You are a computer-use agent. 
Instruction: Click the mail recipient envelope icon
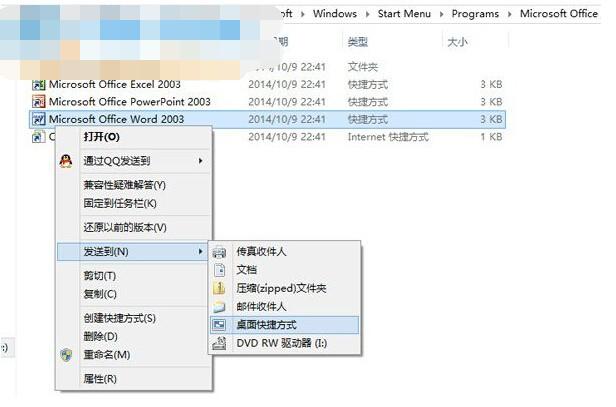(219, 307)
